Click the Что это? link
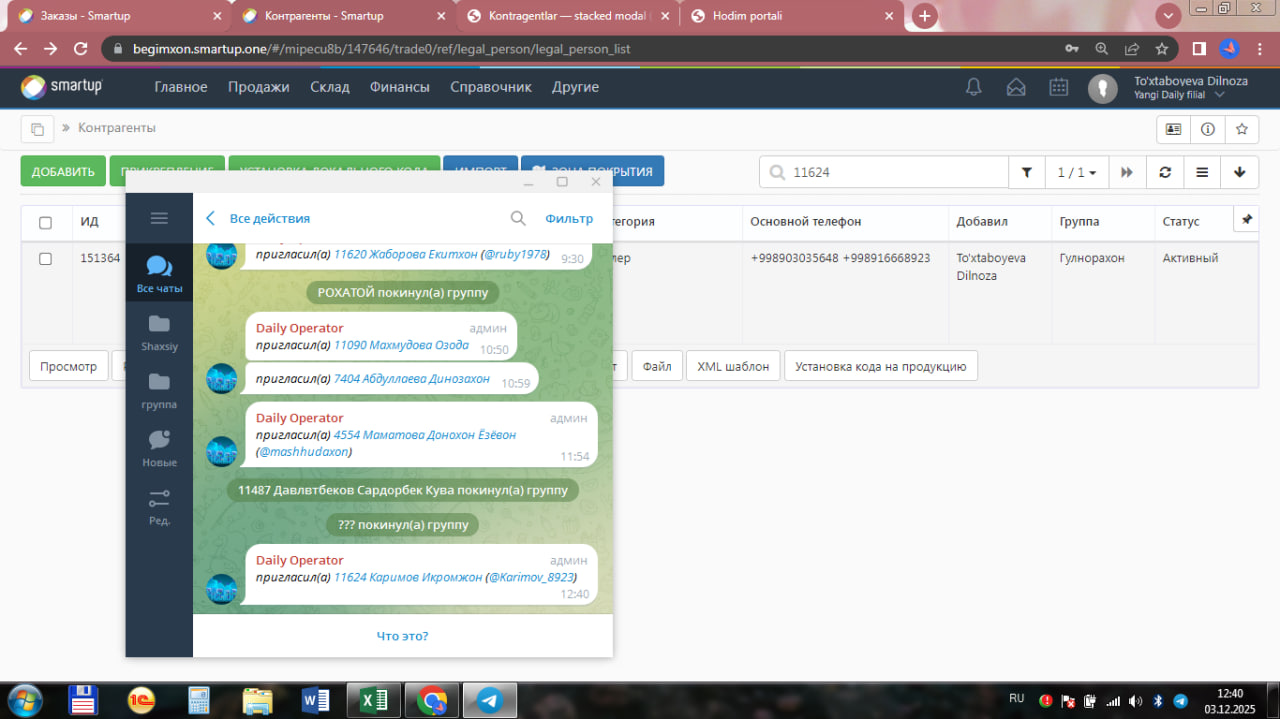 coord(402,636)
